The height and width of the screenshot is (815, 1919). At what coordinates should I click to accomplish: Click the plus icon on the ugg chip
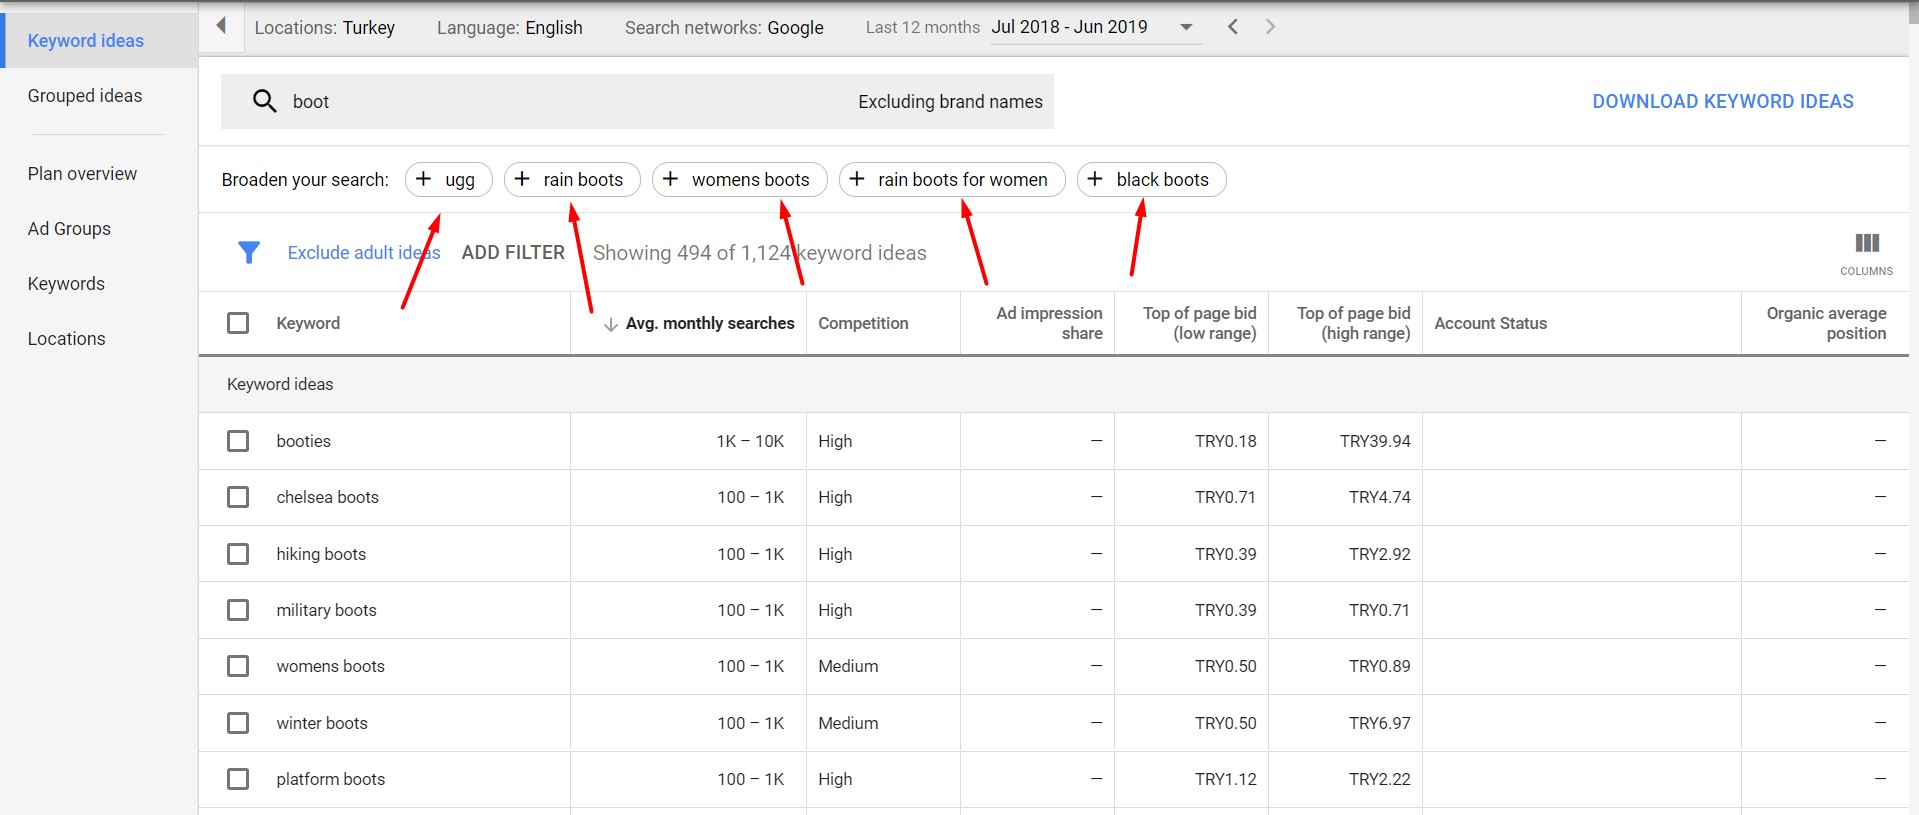click(x=423, y=179)
